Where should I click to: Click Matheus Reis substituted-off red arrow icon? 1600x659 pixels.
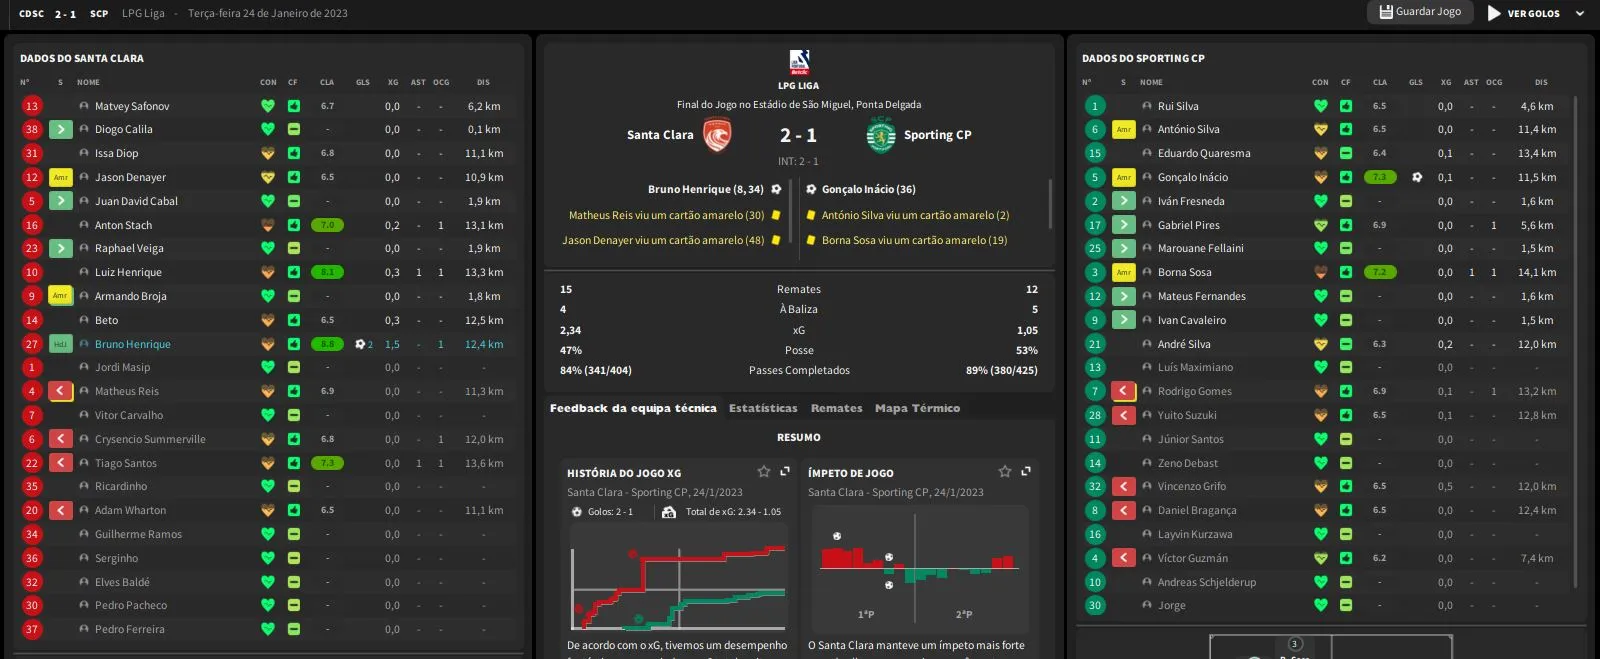click(61, 391)
